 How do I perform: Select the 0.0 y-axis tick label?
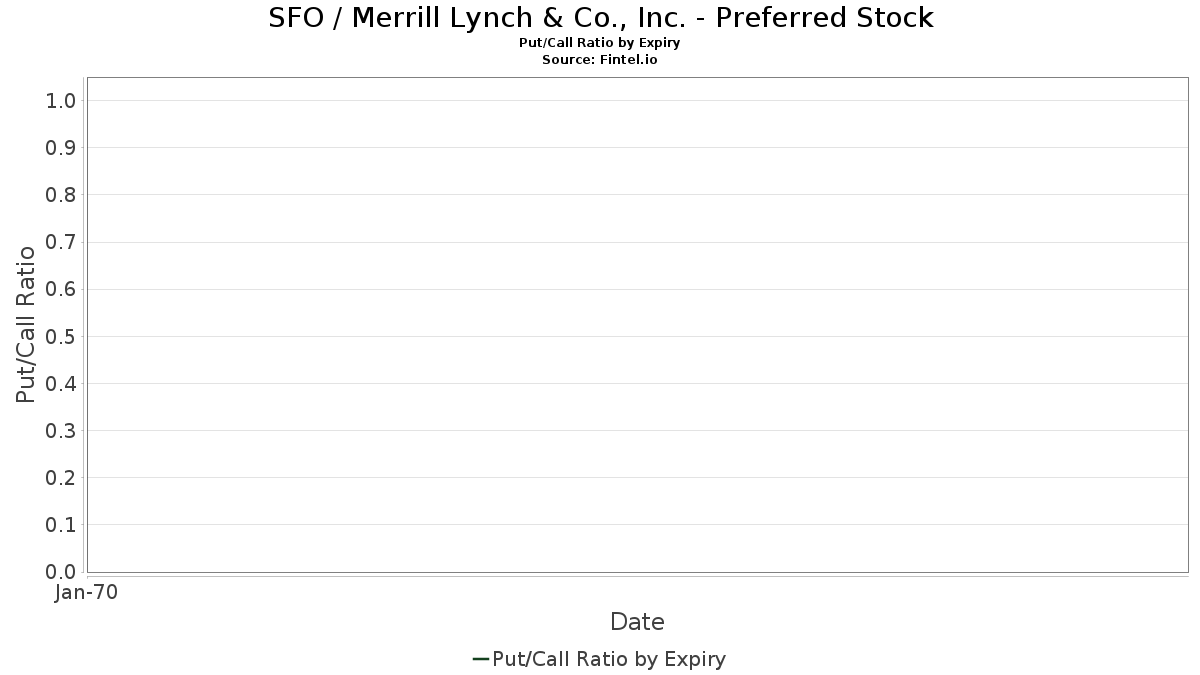(x=61, y=572)
